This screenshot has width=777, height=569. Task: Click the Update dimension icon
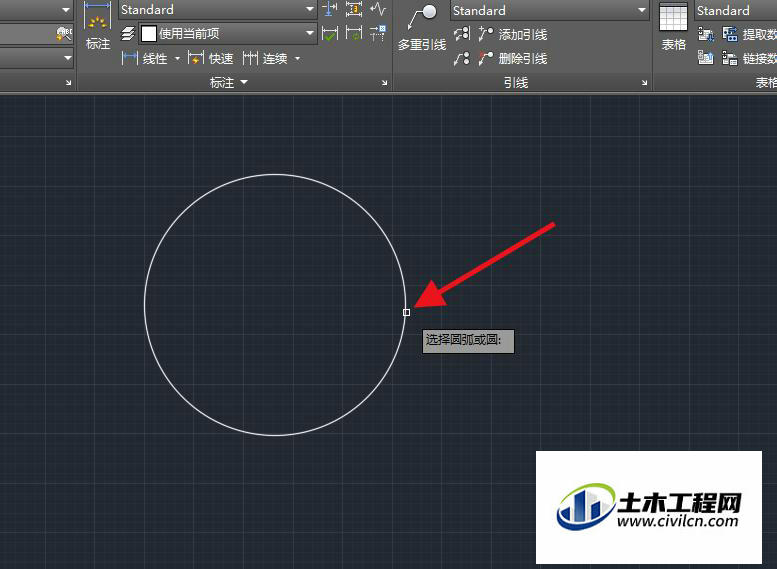click(x=354, y=34)
